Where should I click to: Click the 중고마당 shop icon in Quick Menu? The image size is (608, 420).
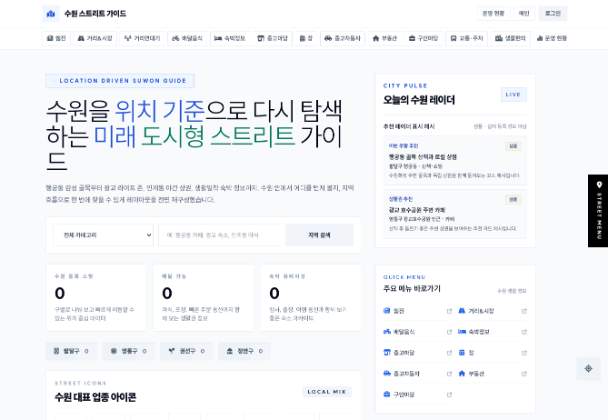coord(387,353)
